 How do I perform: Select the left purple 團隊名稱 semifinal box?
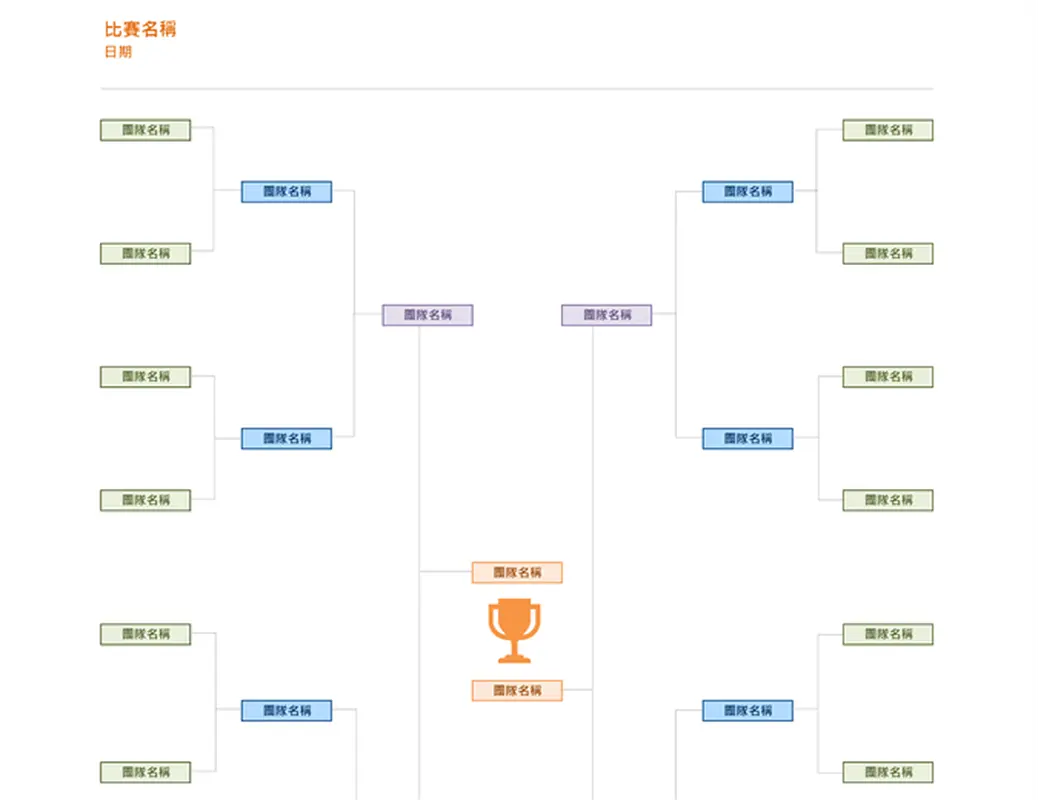427,315
